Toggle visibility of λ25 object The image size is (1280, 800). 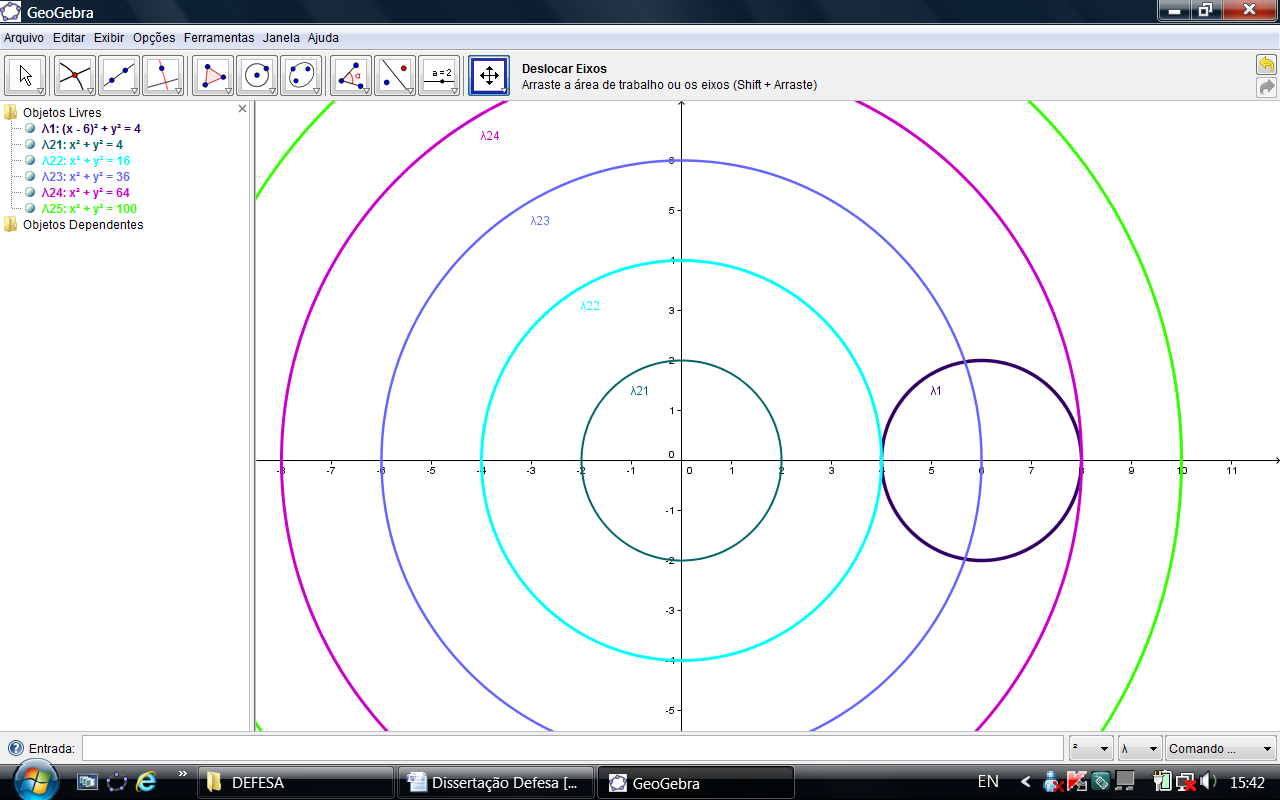(x=31, y=209)
